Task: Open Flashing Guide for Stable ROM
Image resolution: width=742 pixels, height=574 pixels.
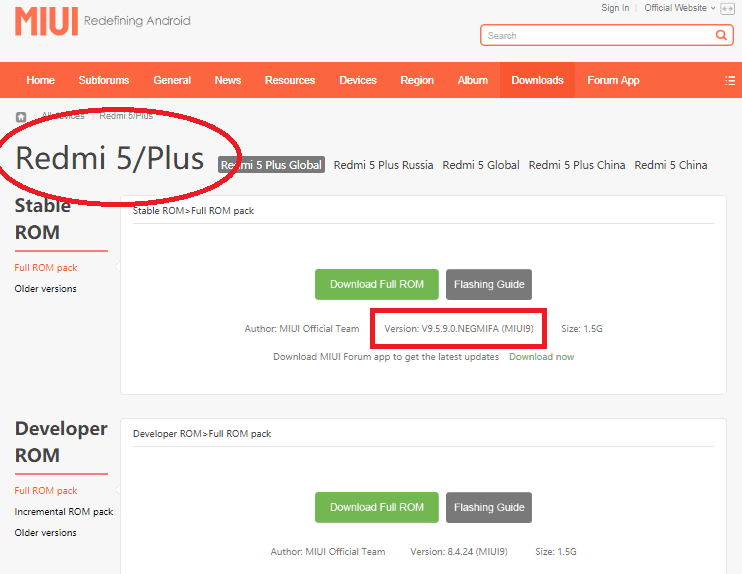Action: click(x=489, y=284)
